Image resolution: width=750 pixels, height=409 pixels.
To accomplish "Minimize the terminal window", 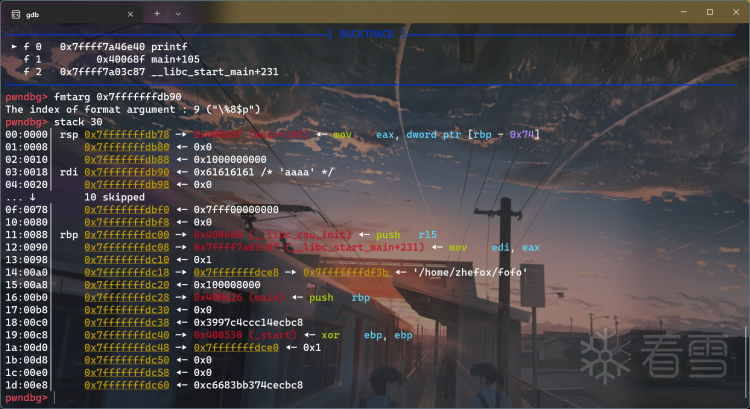I will 684,11.
